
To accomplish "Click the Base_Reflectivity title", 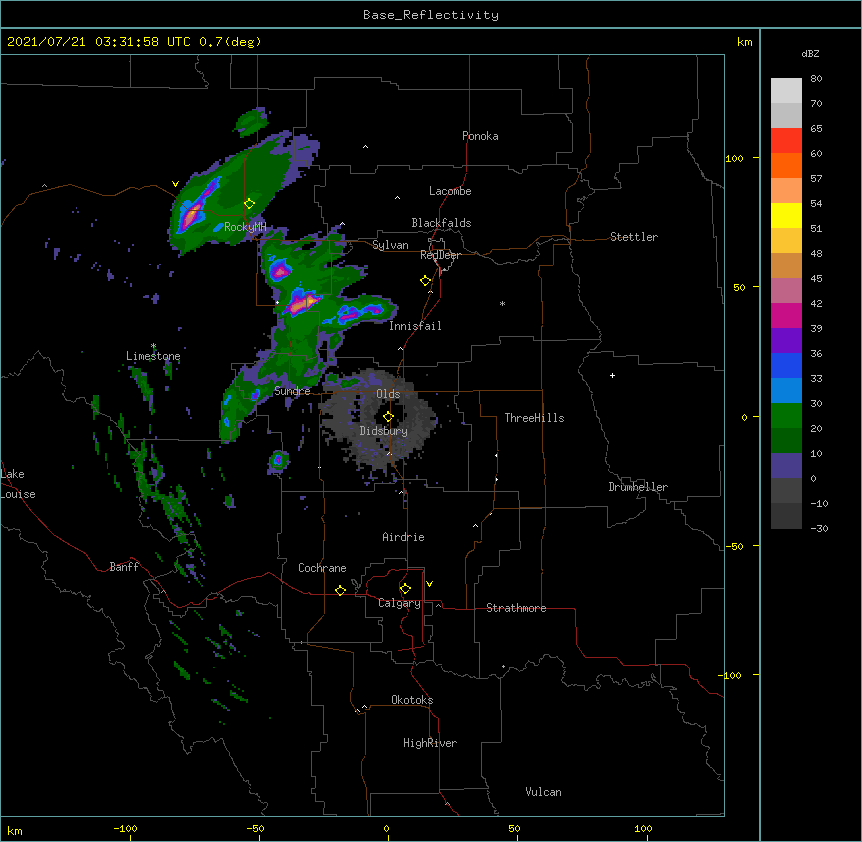I will [x=431, y=15].
